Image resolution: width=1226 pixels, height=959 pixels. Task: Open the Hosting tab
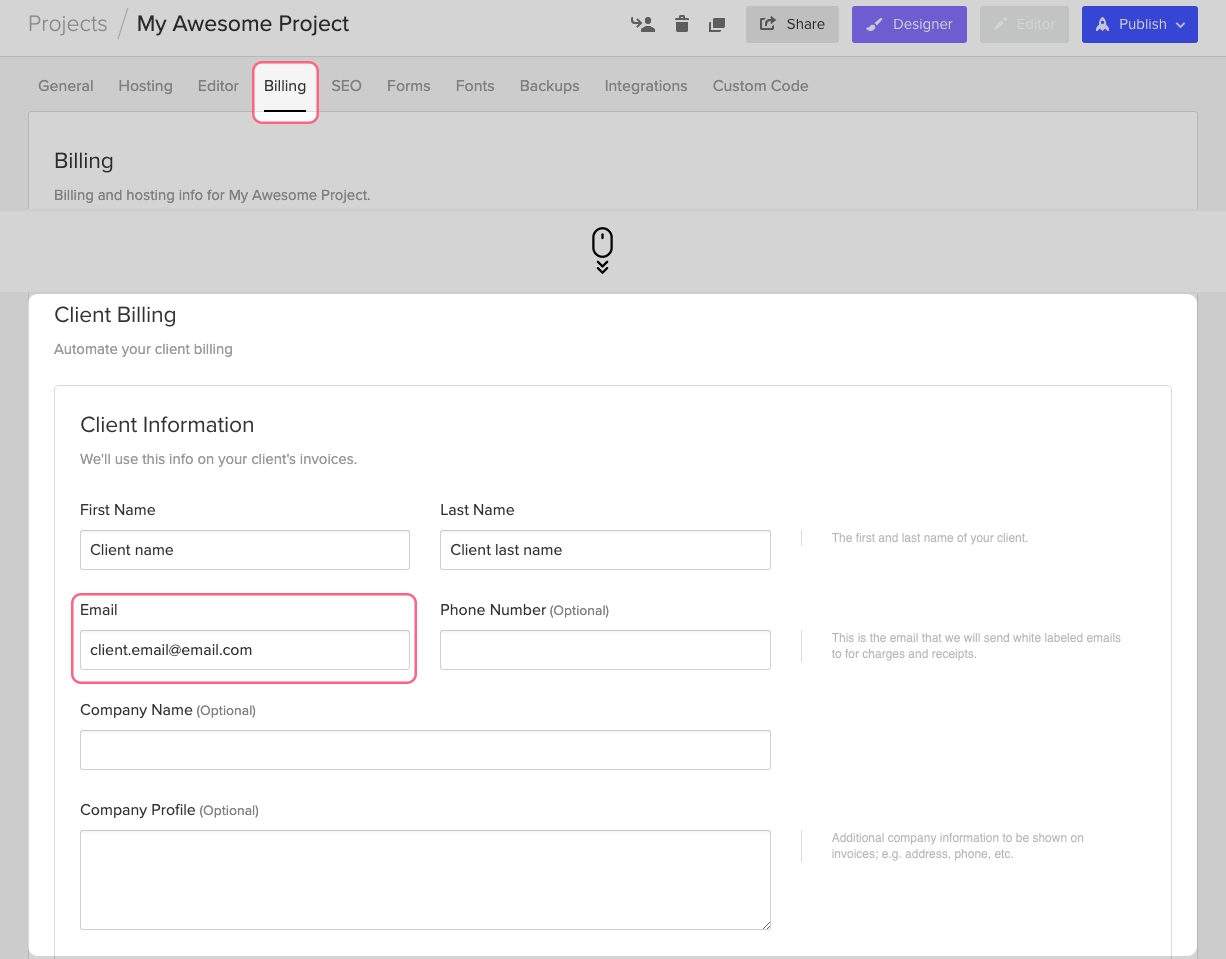[145, 86]
